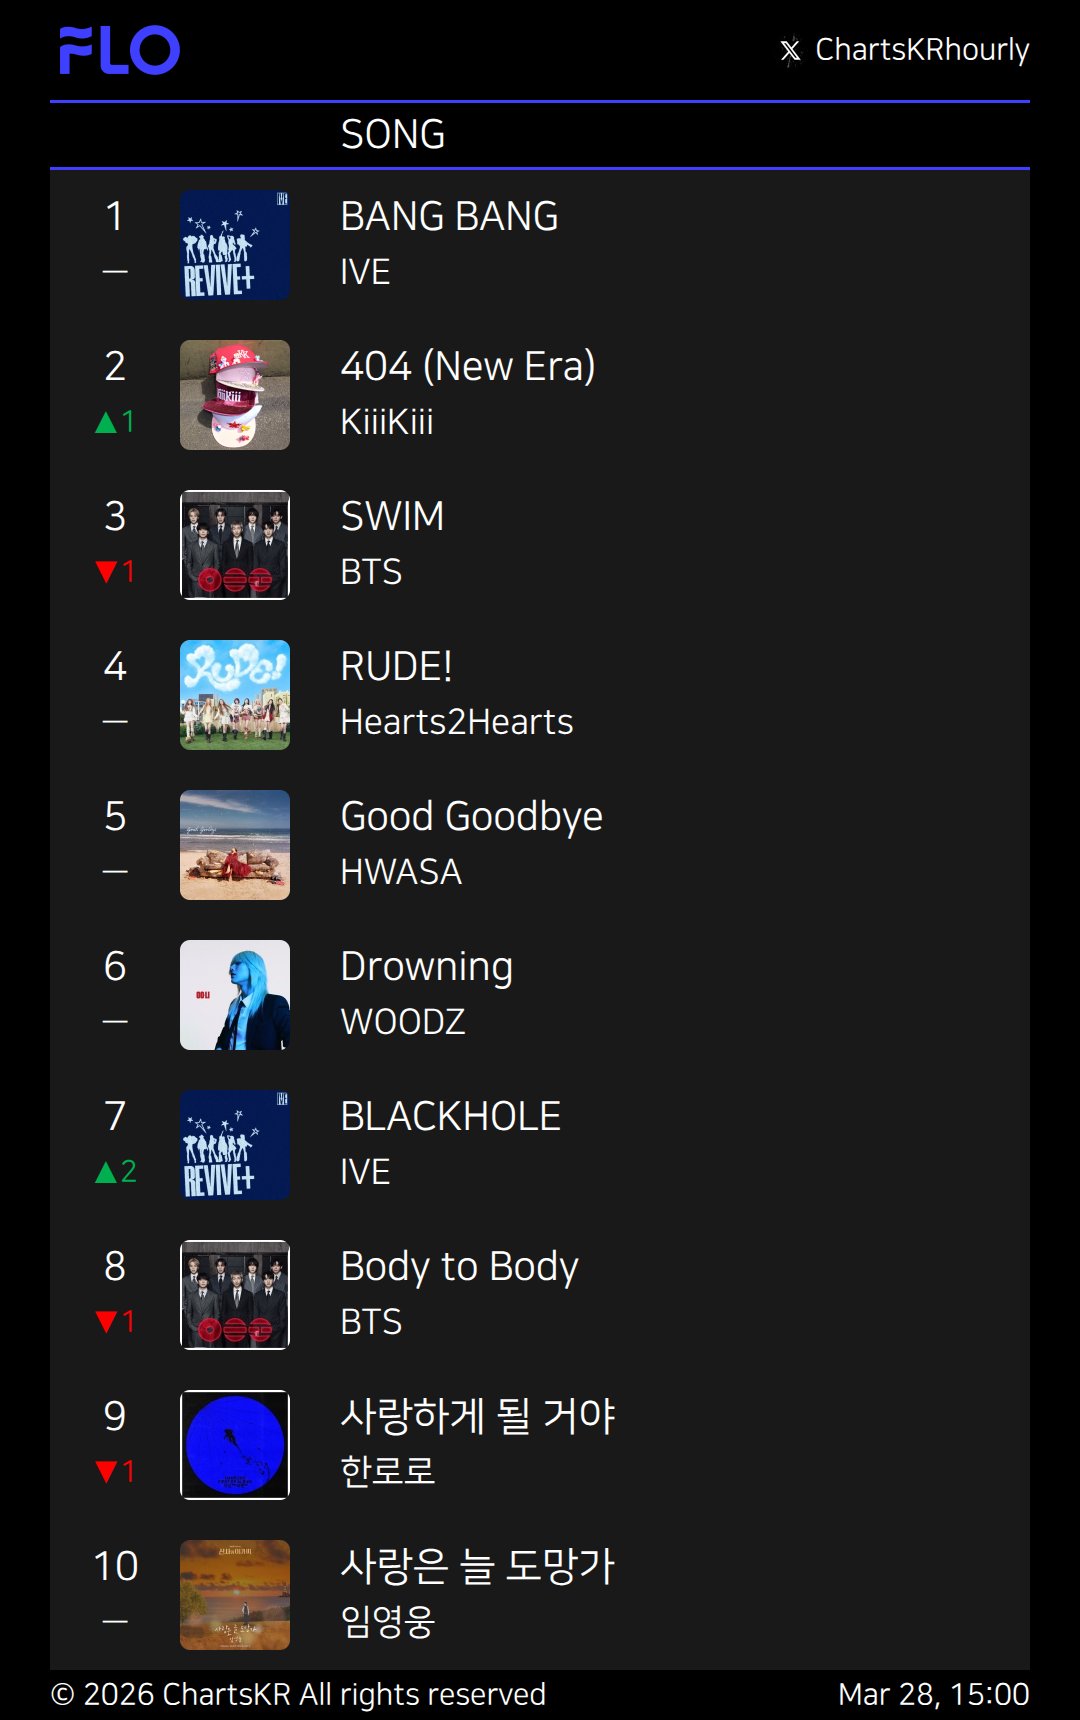Select the SONG column header

point(392,135)
